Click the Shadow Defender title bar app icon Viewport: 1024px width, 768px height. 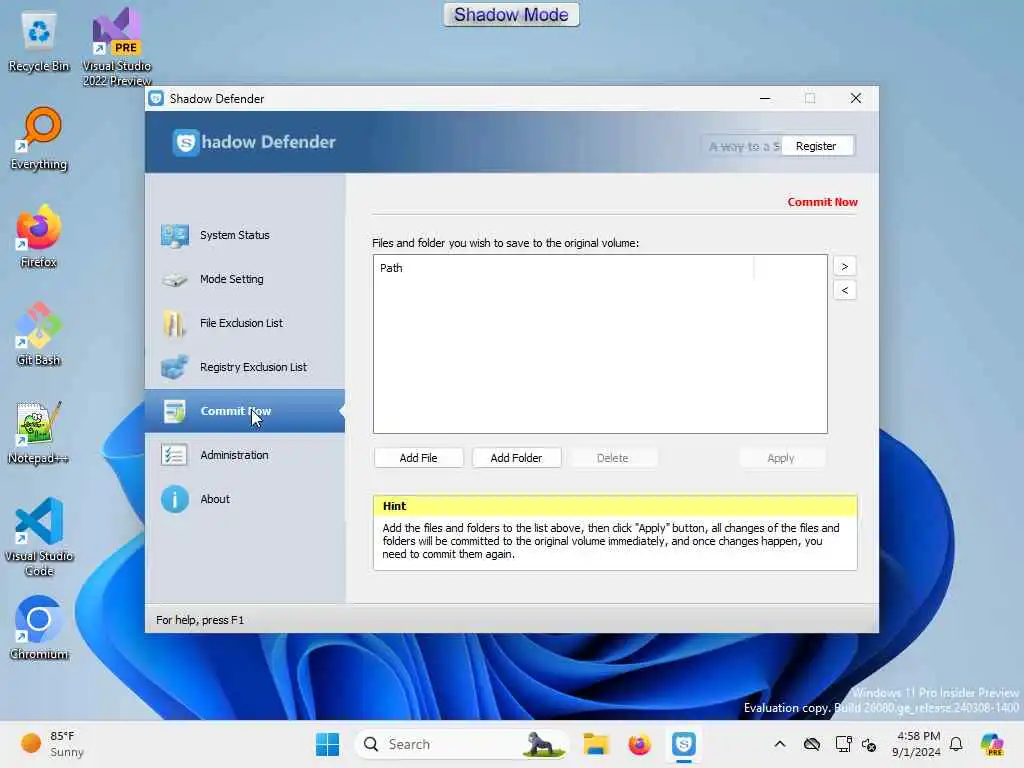(x=156, y=99)
